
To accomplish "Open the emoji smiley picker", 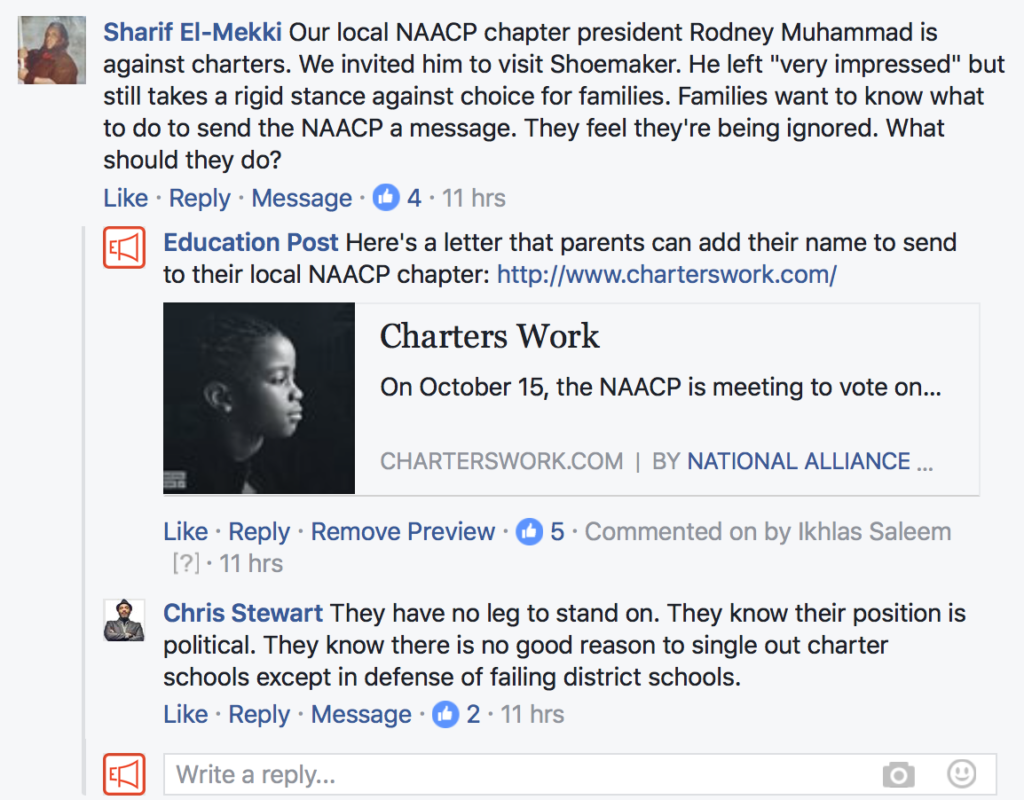I will tap(961, 773).
